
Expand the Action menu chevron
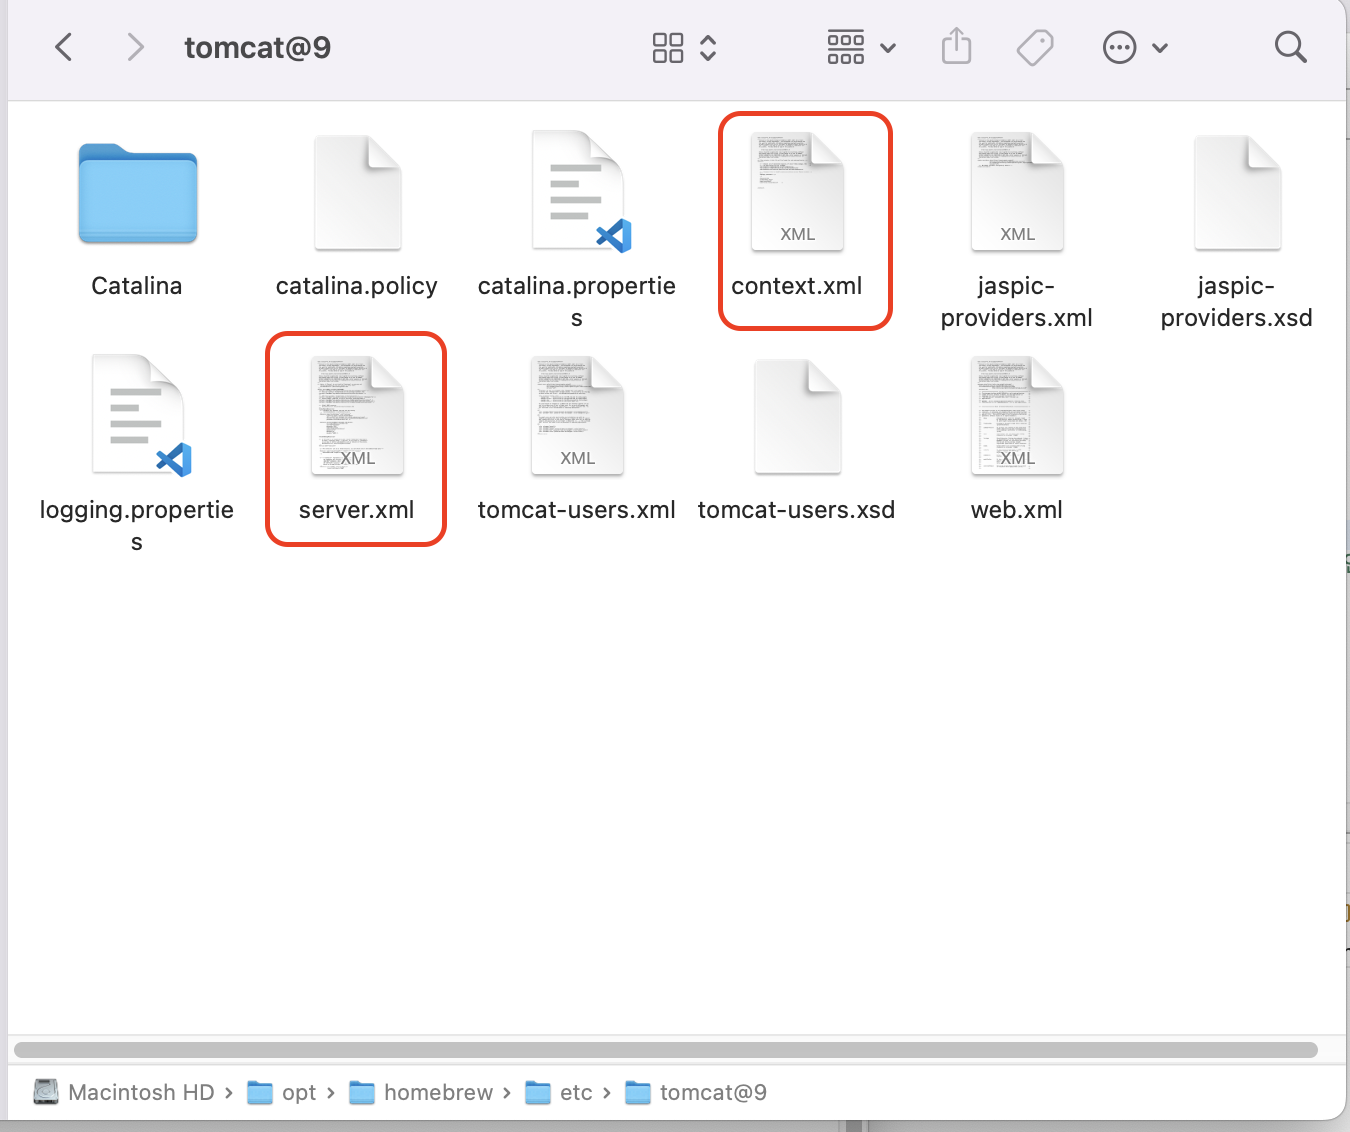tap(1160, 48)
